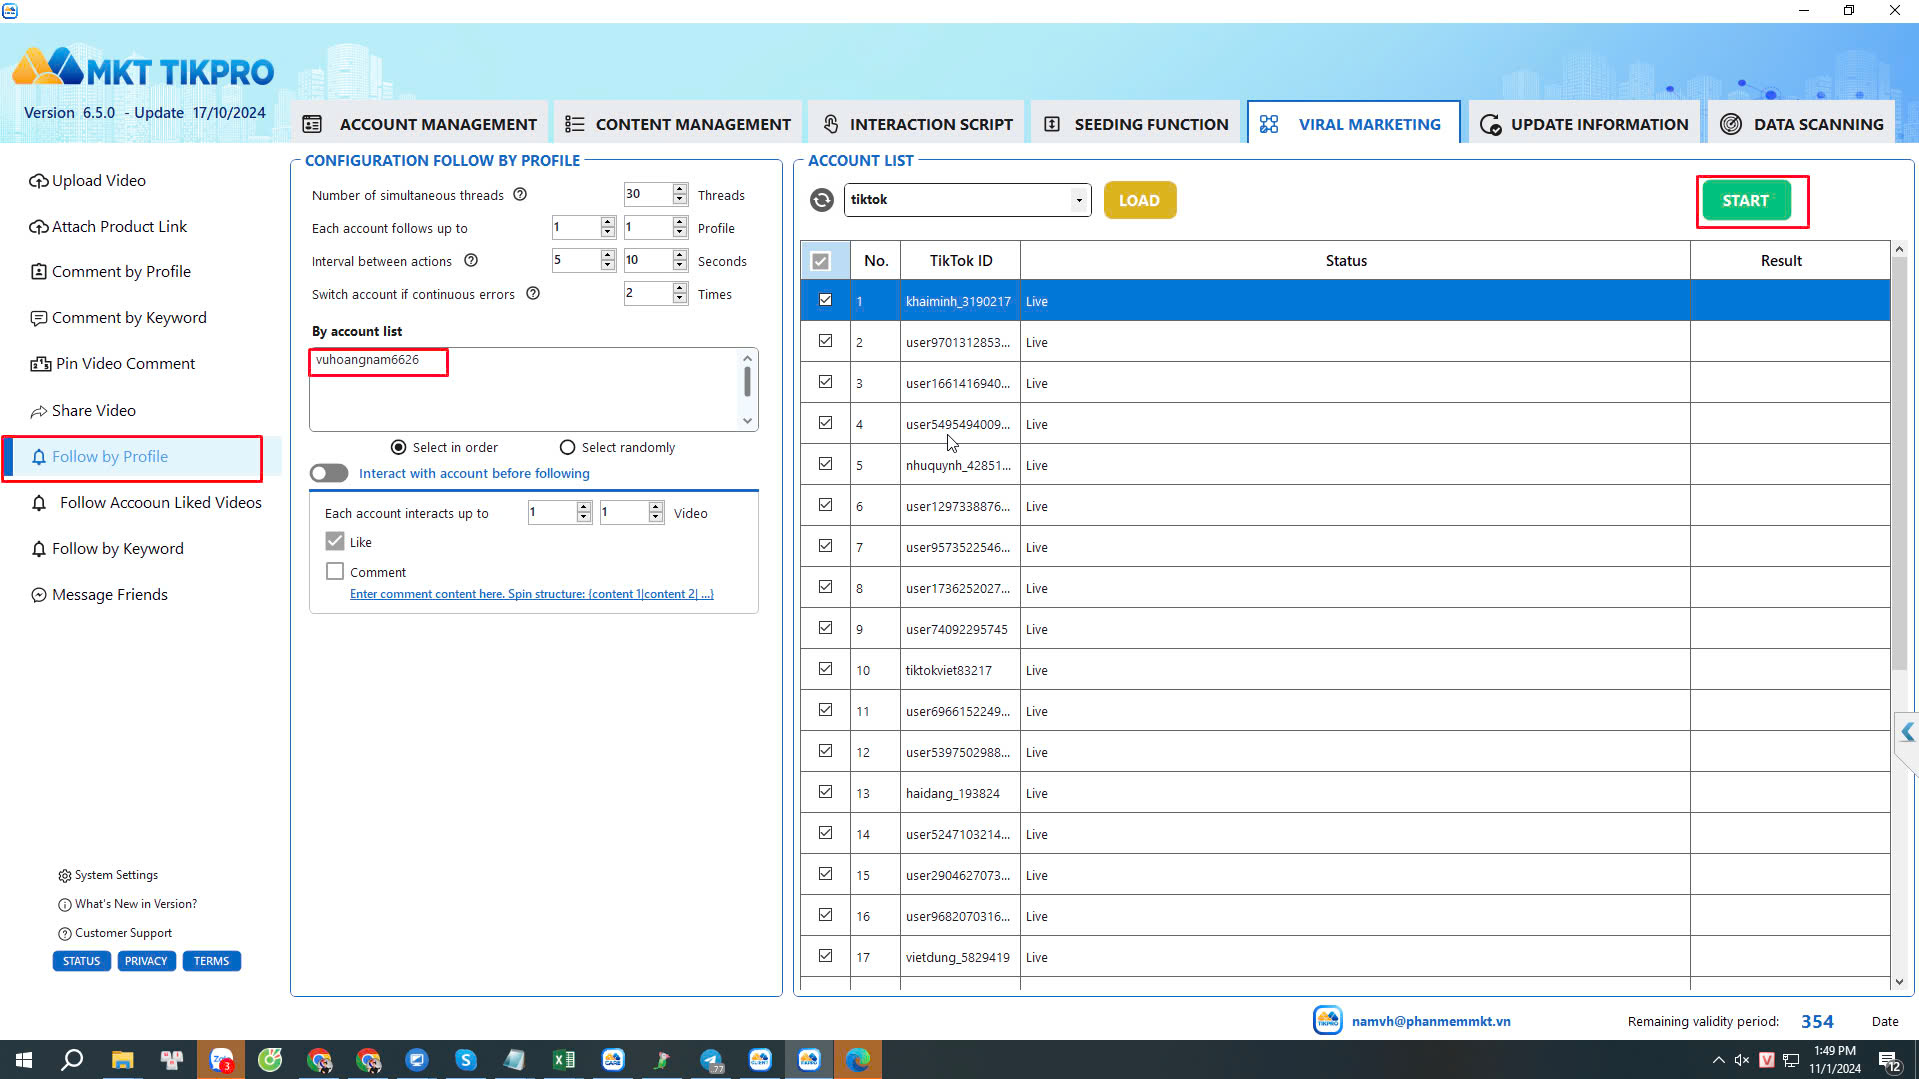Toggle the select-all accounts header checkbox
This screenshot has width=1919, height=1079.
click(821, 261)
